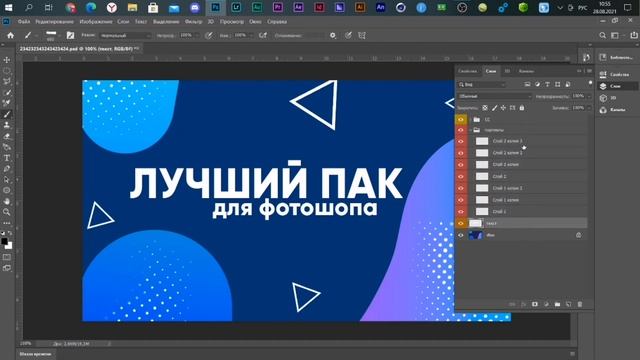The image size is (640, 360).
Task: Open the Библиотеки panel button
Action: tap(616, 58)
